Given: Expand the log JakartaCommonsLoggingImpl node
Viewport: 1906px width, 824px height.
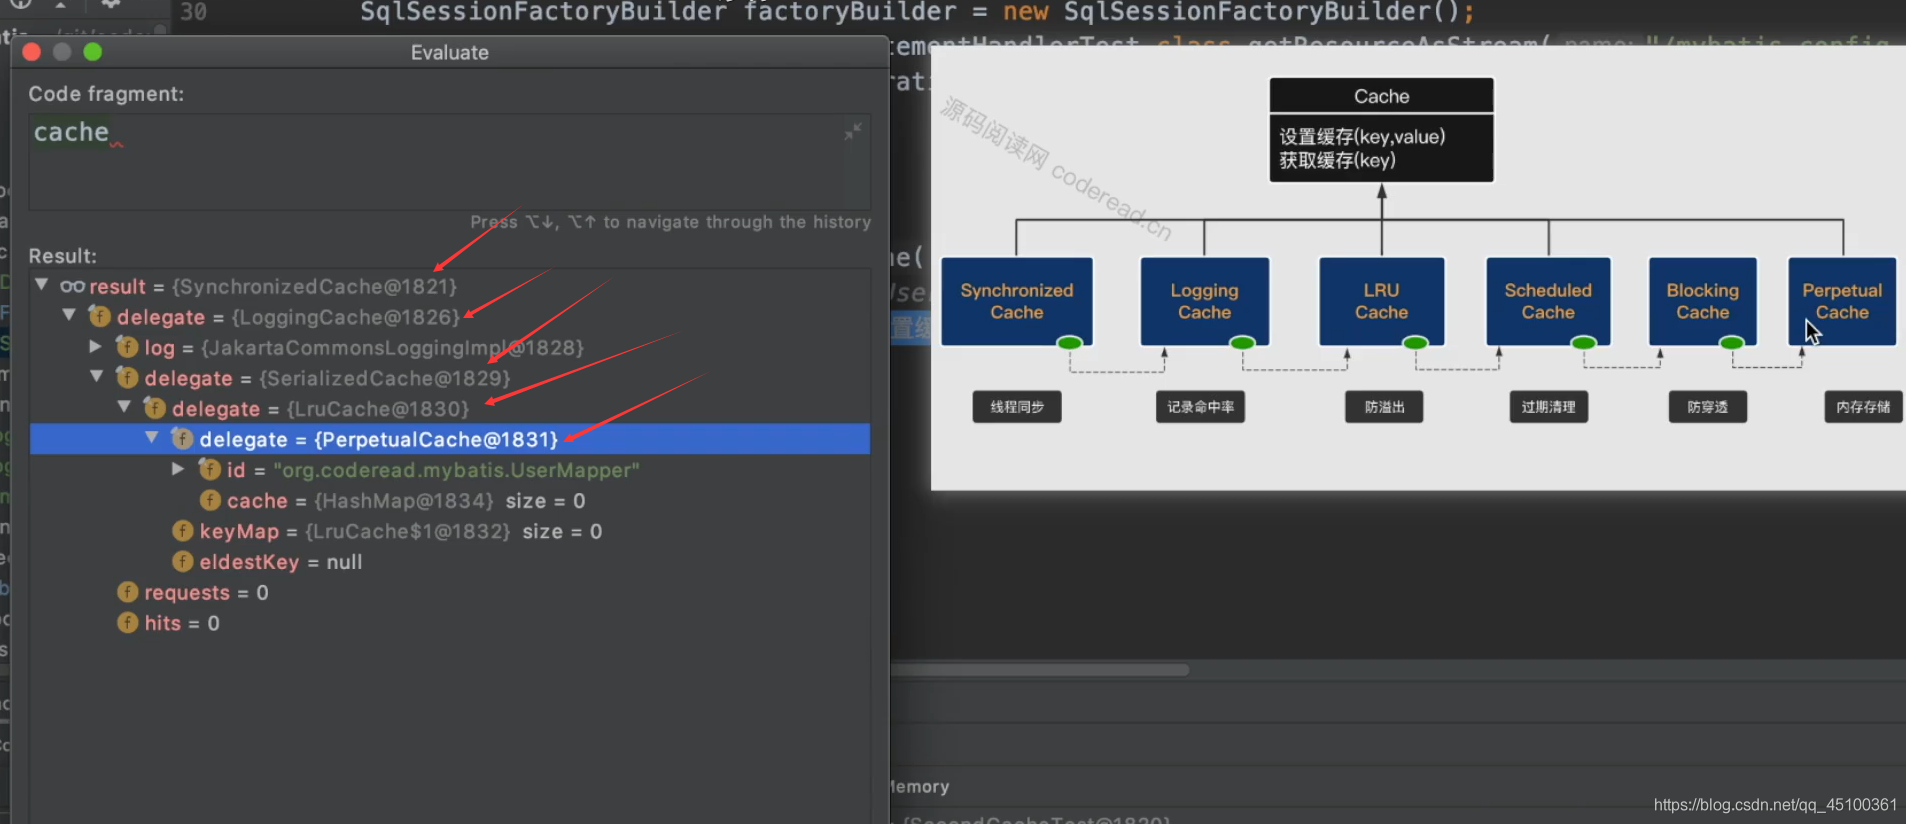Looking at the screenshot, I should coord(96,346).
